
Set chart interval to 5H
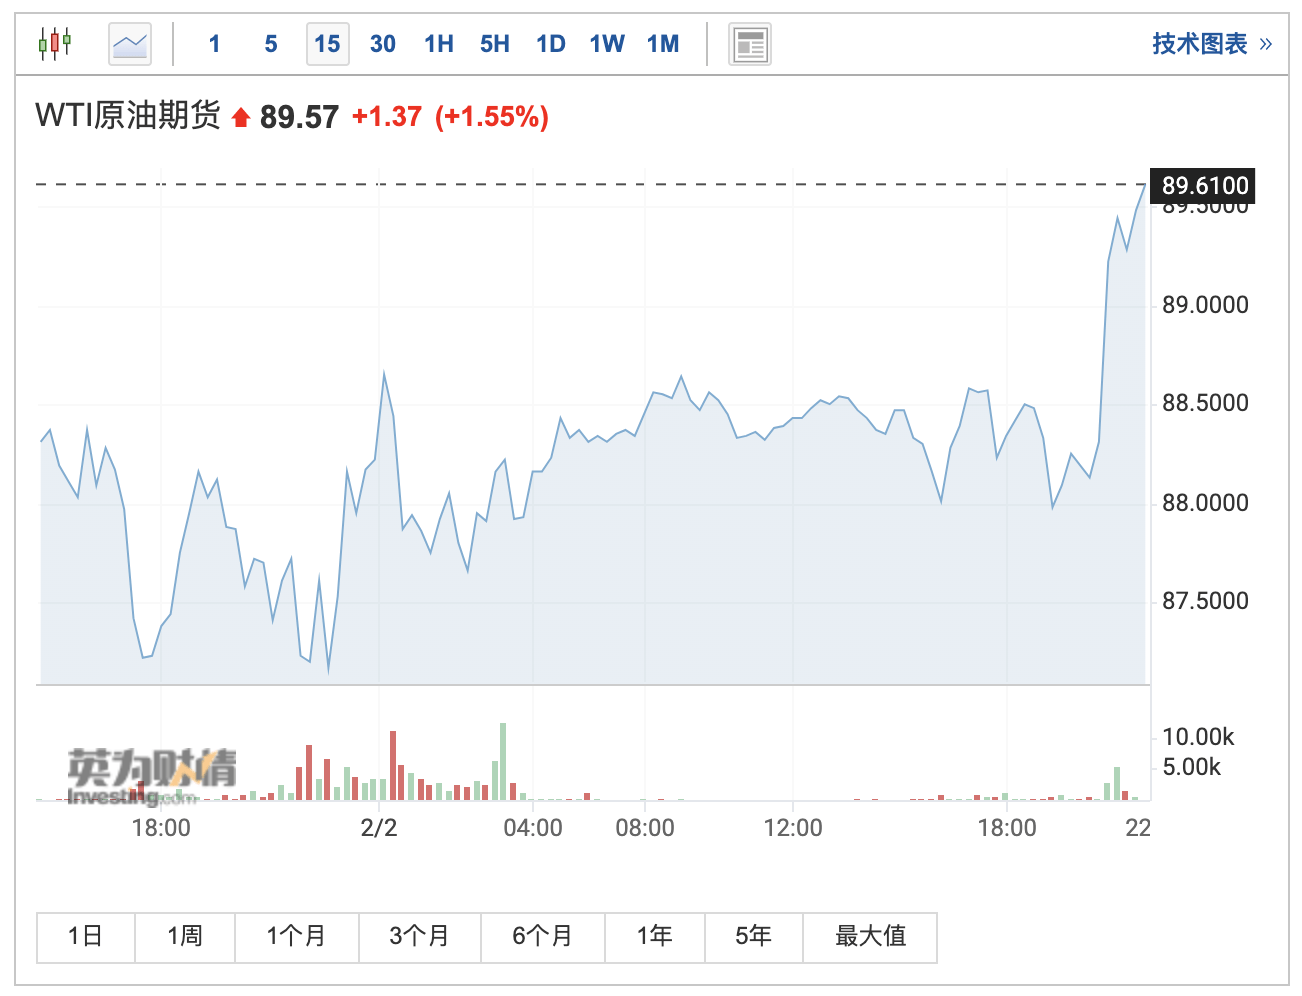pos(495,44)
